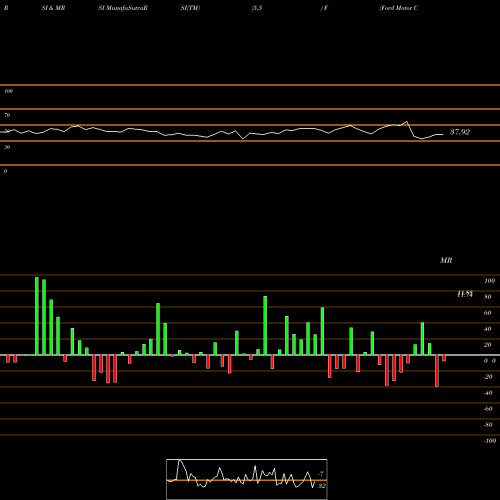Click the 'SI(TM)' header text
Image resolution: width=500 pixels, height=500 pixels.
click(190, 8)
